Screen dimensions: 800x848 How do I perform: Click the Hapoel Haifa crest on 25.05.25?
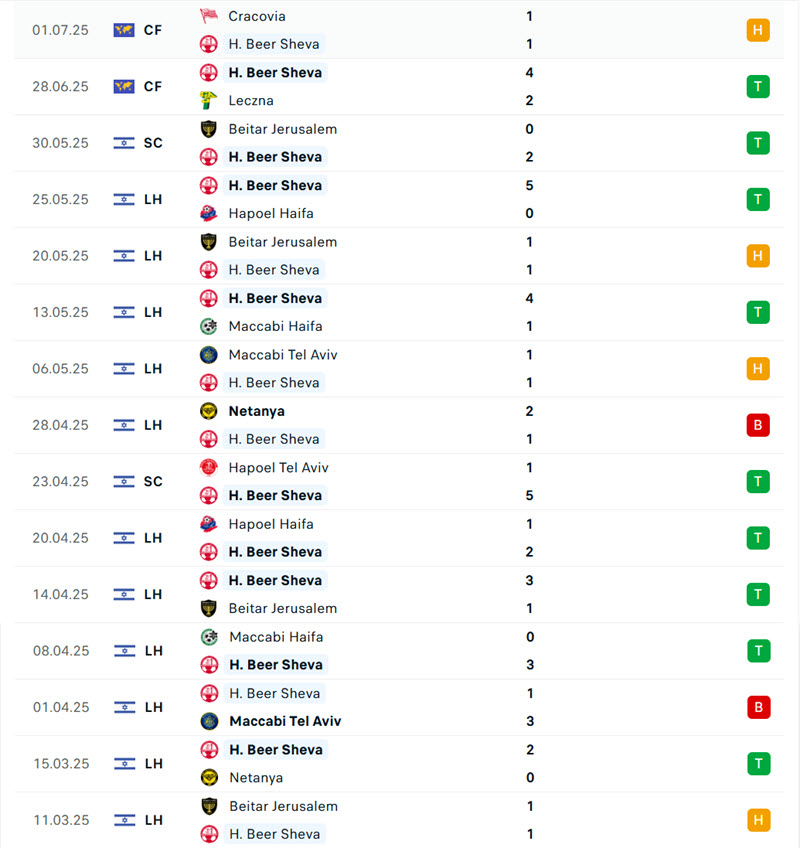click(x=208, y=214)
